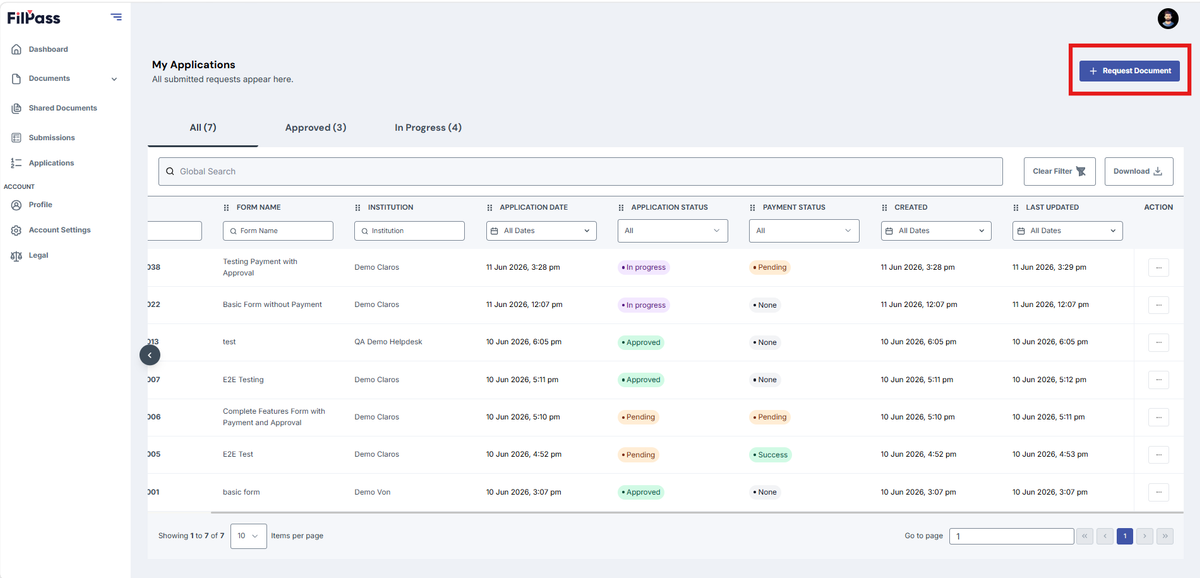Open the Dashboard from the sidebar
Viewport: 1200px width, 578px height.
40,49
